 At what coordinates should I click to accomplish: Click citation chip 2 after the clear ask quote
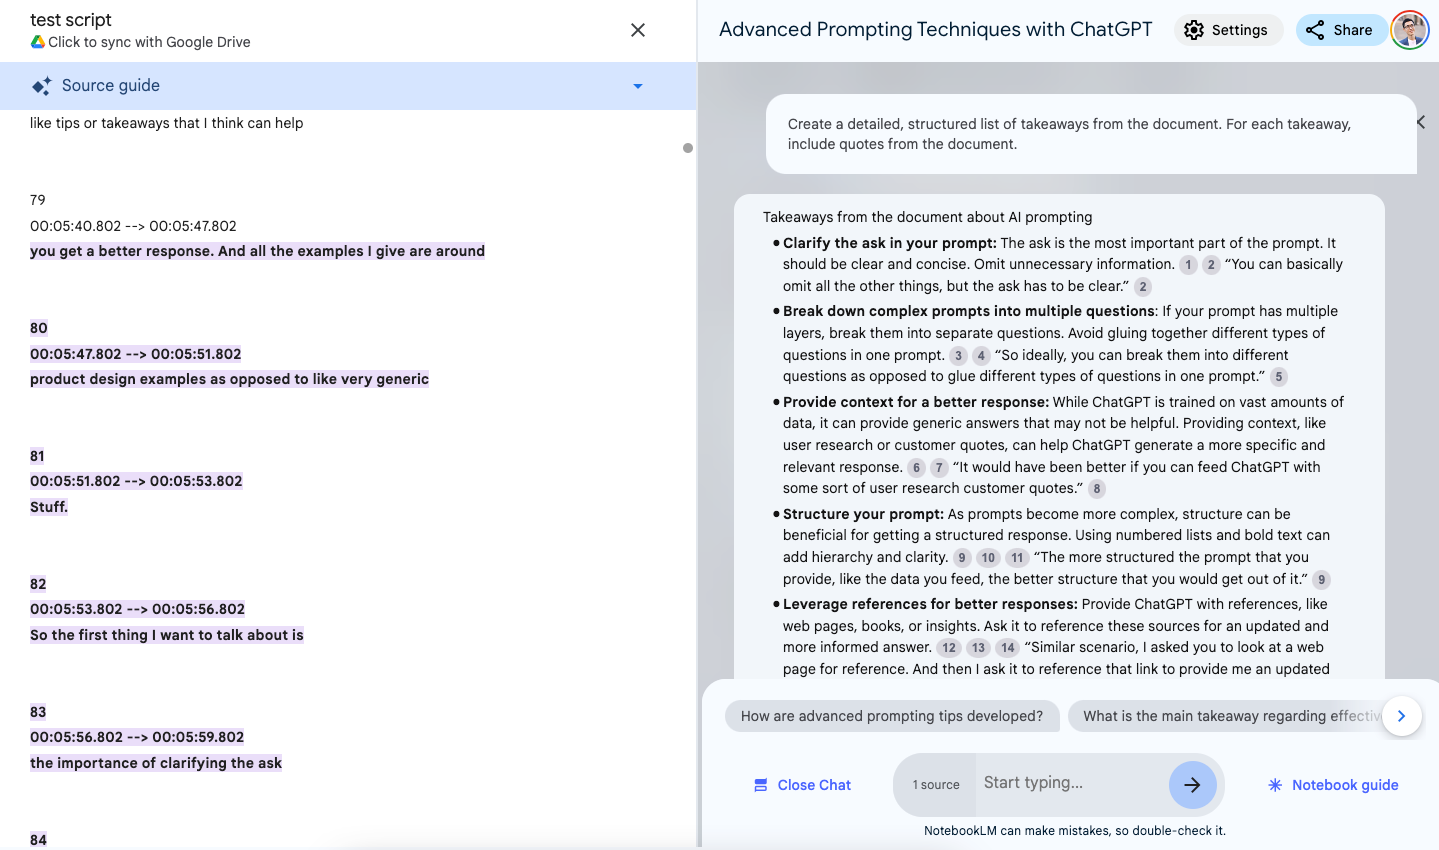1142,287
